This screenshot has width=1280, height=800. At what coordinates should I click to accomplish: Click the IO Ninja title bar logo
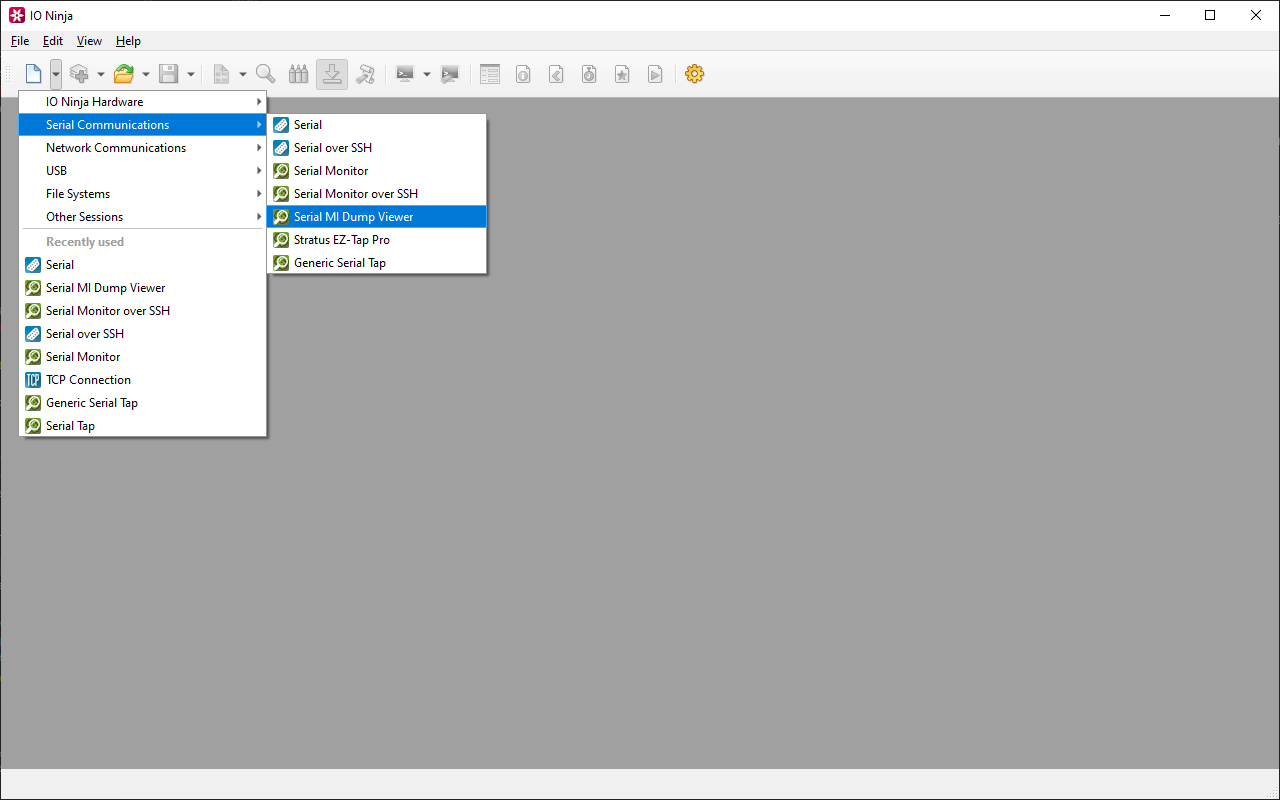pyautogui.click(x=16, y=15)
